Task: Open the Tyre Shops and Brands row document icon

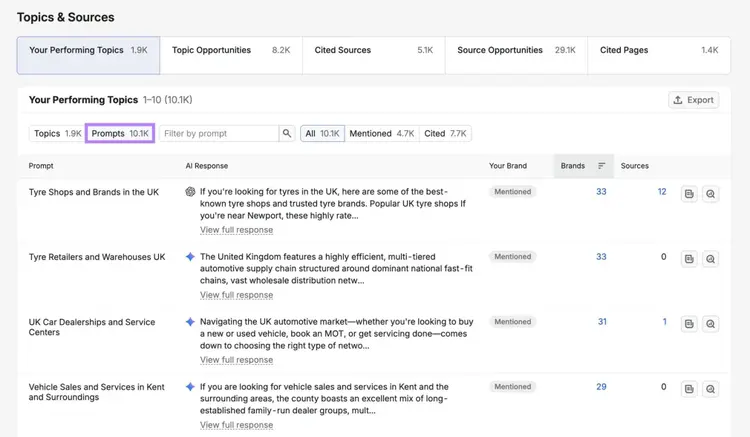Action: pos(689,194)
